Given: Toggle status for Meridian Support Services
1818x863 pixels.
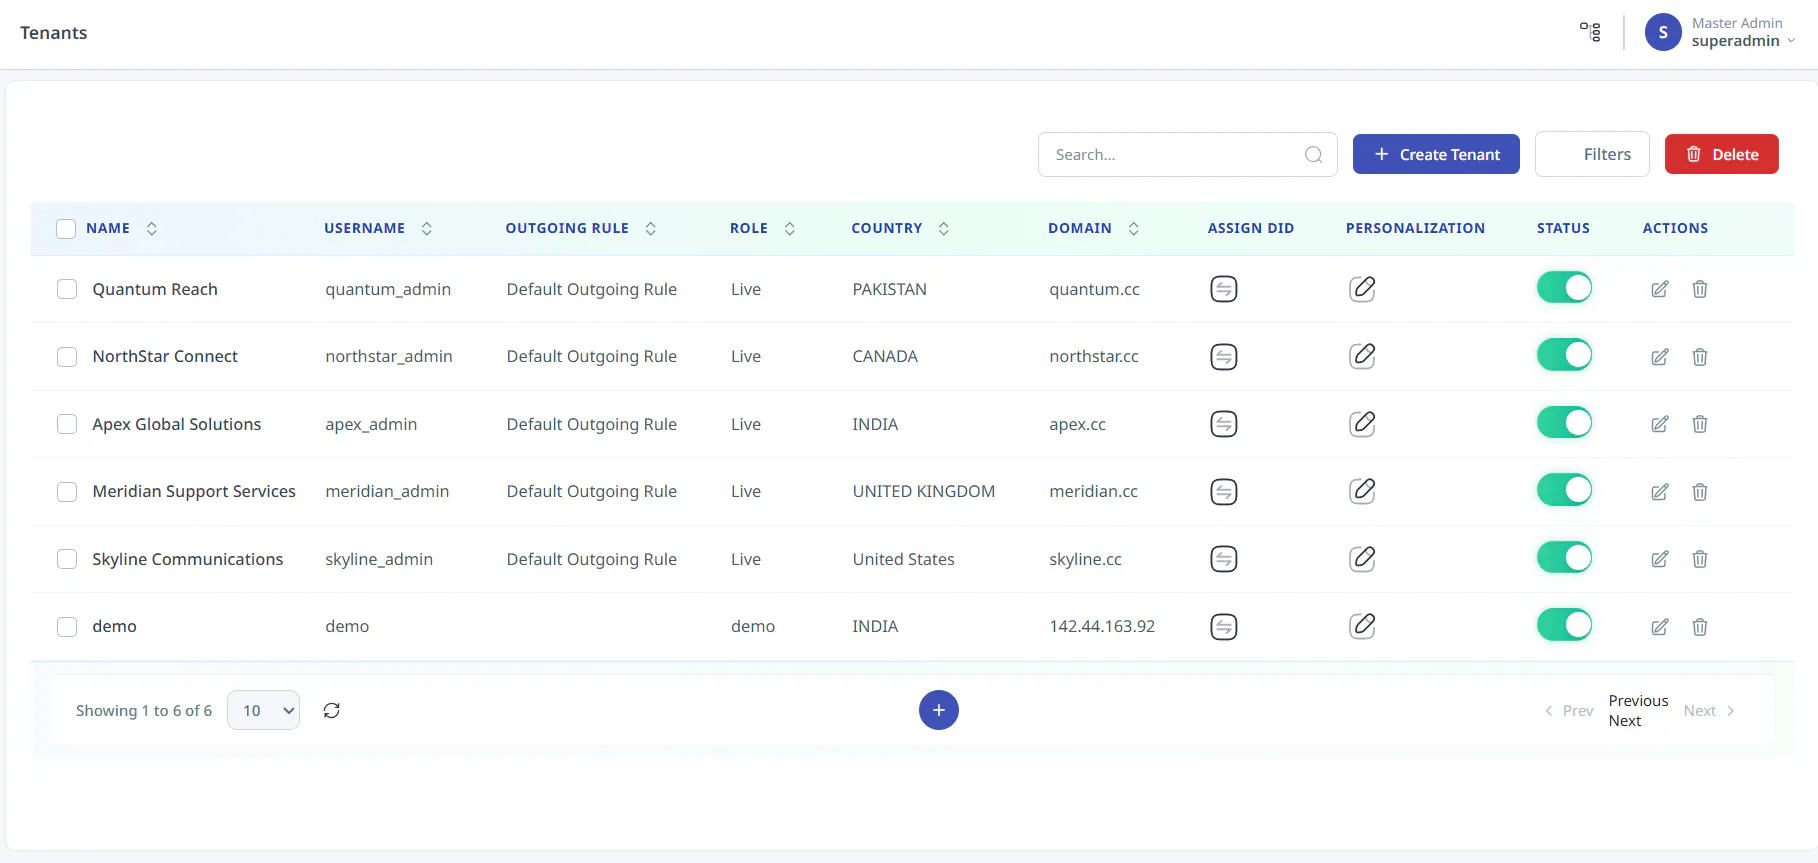Looking at the screenshot, I should pos(1564,490).
